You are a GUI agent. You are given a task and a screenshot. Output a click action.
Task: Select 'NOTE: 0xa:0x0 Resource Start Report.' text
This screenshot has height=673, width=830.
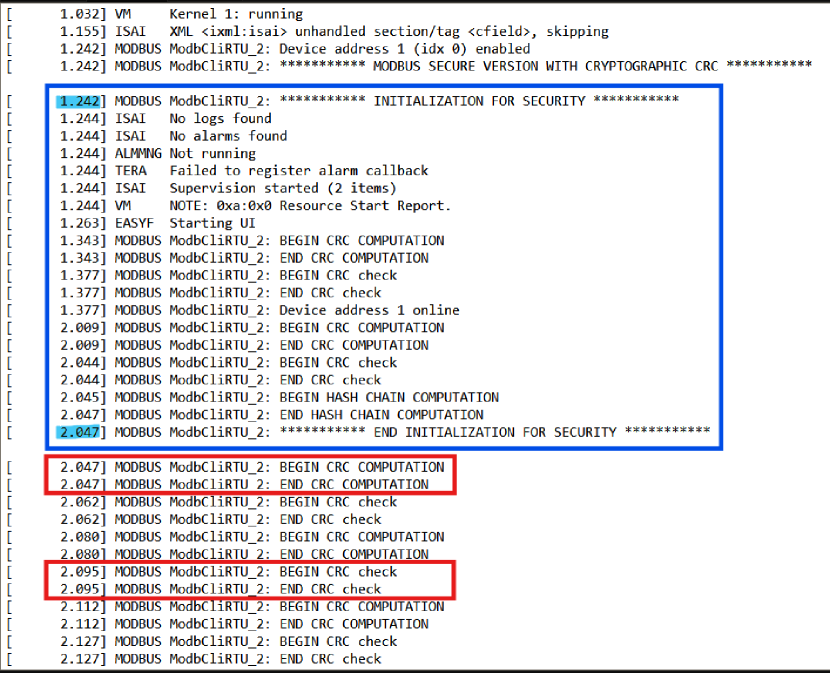coord(310,206)
